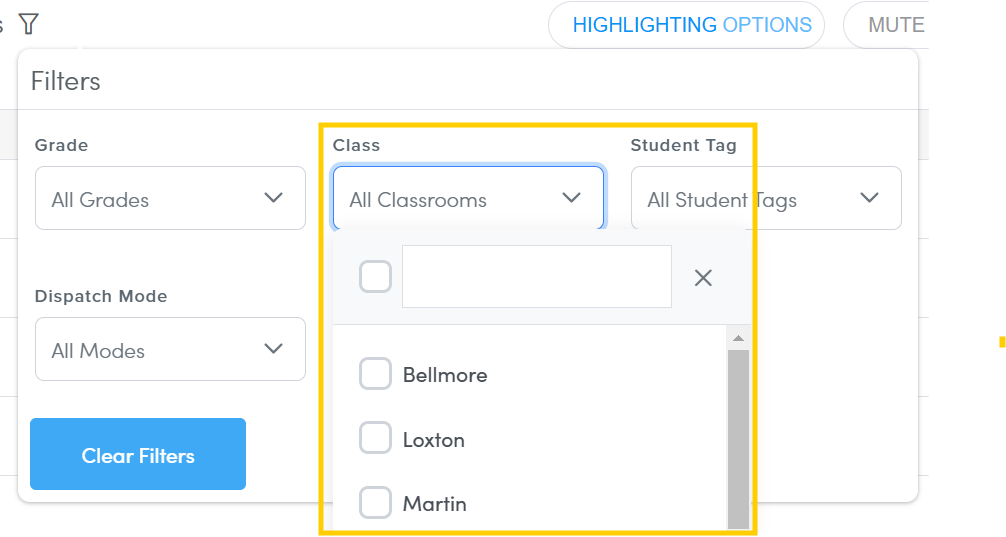The height and width of the screenshot is (537, 1006).
Task: Click the classroom search input field
Action: click(537, 277)
